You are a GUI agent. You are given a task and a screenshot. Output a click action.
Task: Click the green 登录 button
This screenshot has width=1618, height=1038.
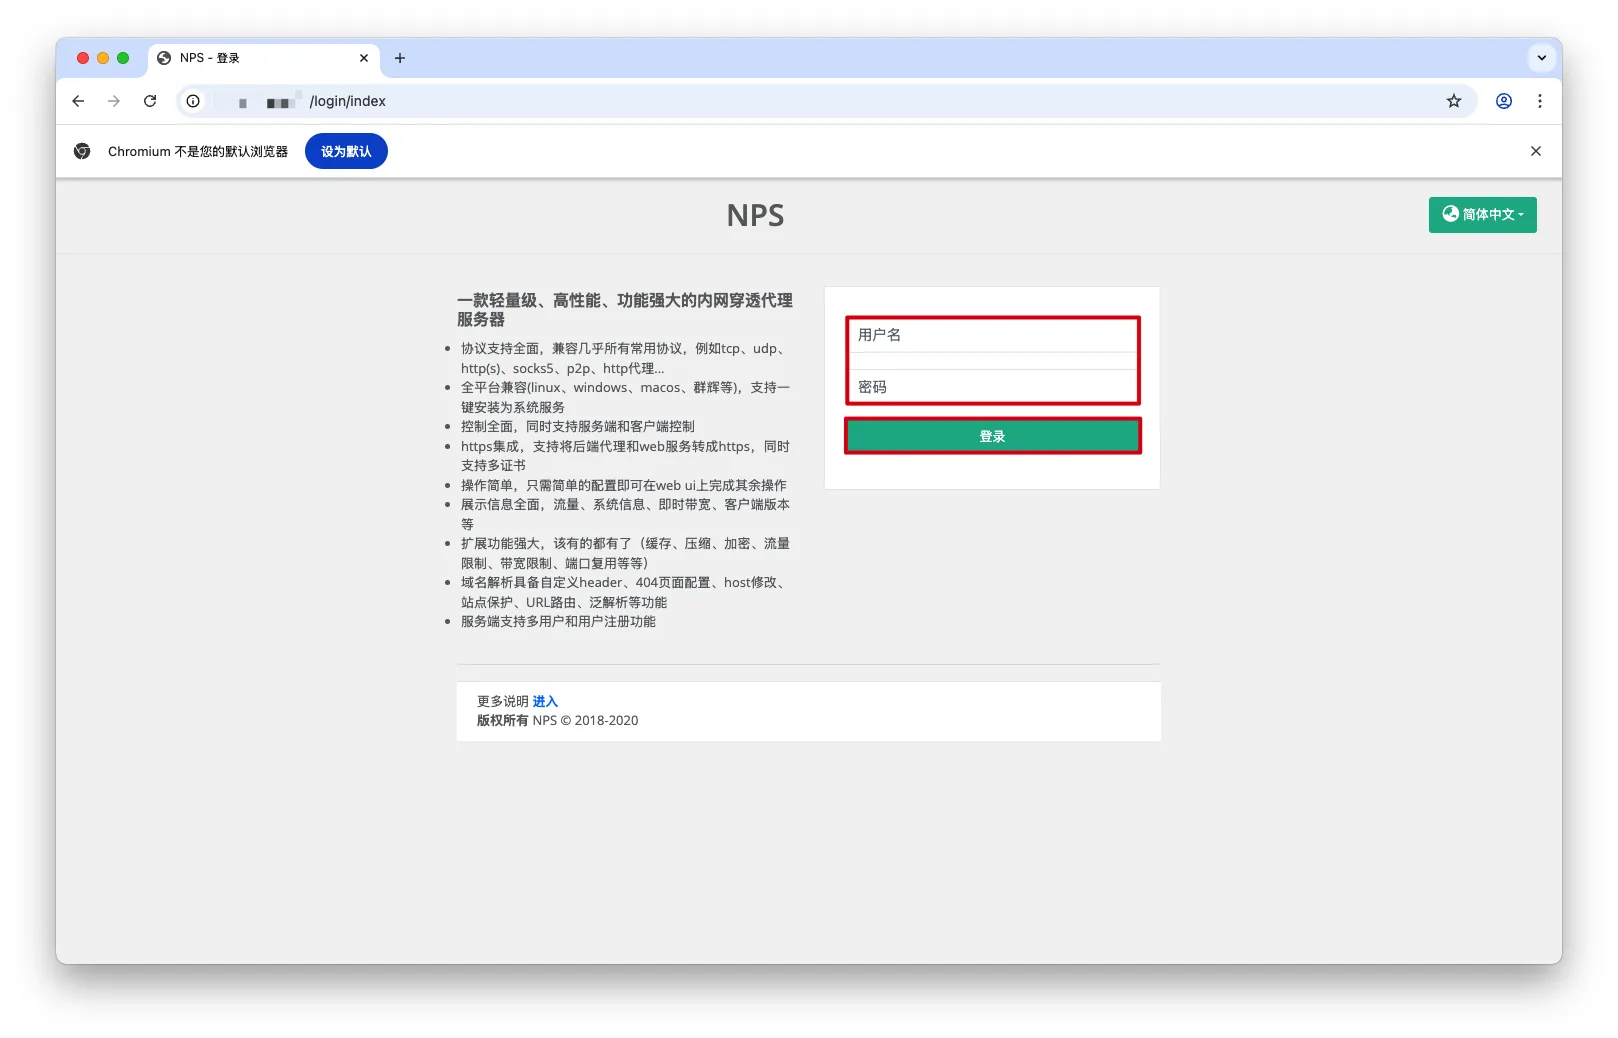pos(992,436)
